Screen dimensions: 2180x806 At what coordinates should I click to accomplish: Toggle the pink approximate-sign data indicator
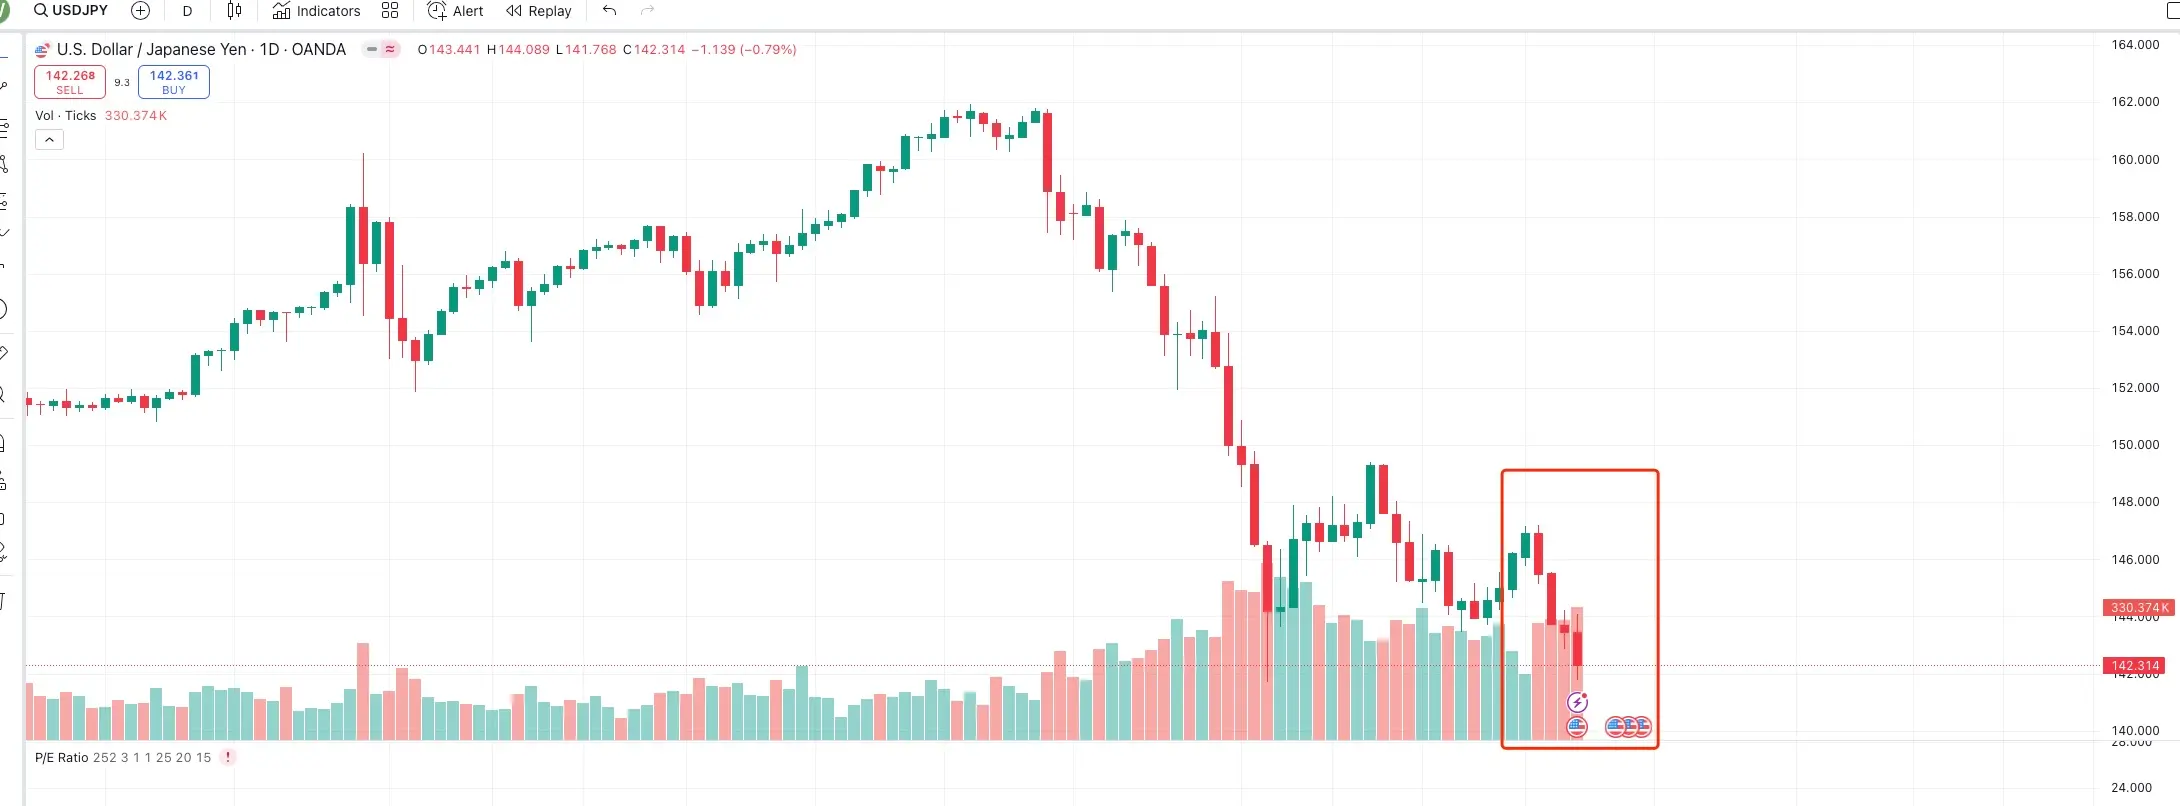[x=390, y=49]
